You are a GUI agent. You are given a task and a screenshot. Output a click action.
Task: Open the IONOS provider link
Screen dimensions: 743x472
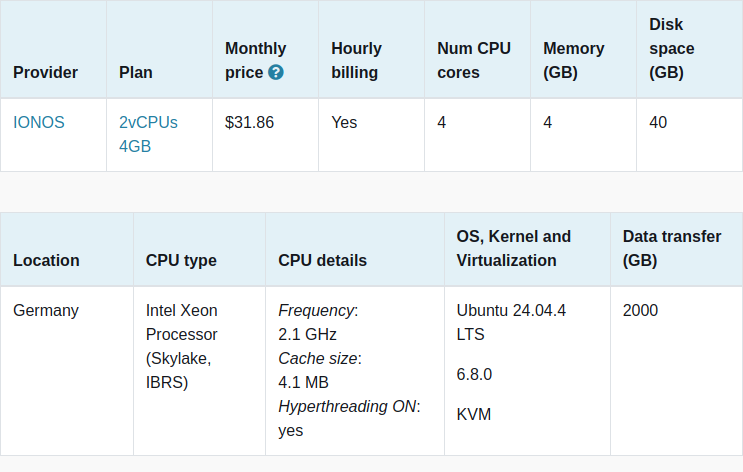pyautogui.click(x=39, y=123)
